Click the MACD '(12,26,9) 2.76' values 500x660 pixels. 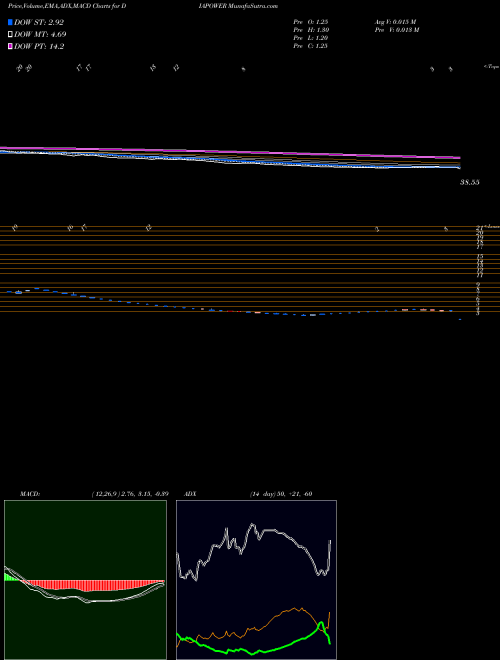click(130, 494)
